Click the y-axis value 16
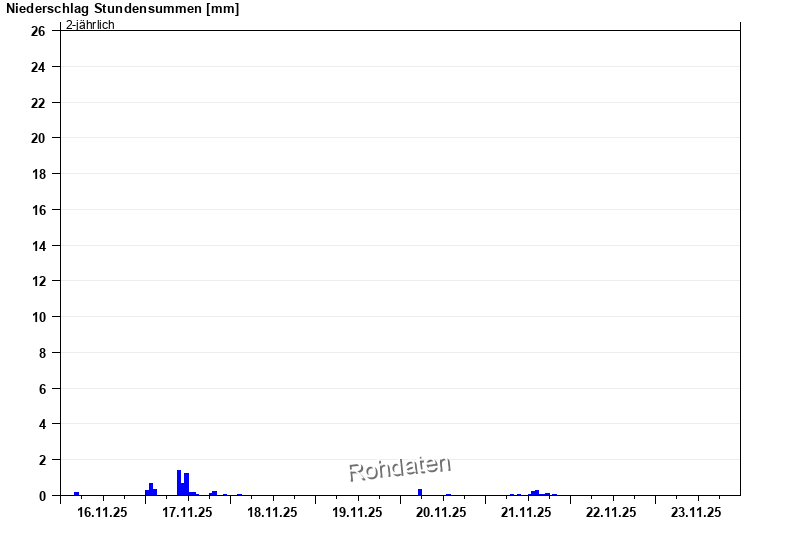The width and height of the screenshot is (800, 550). click(38, 210)
